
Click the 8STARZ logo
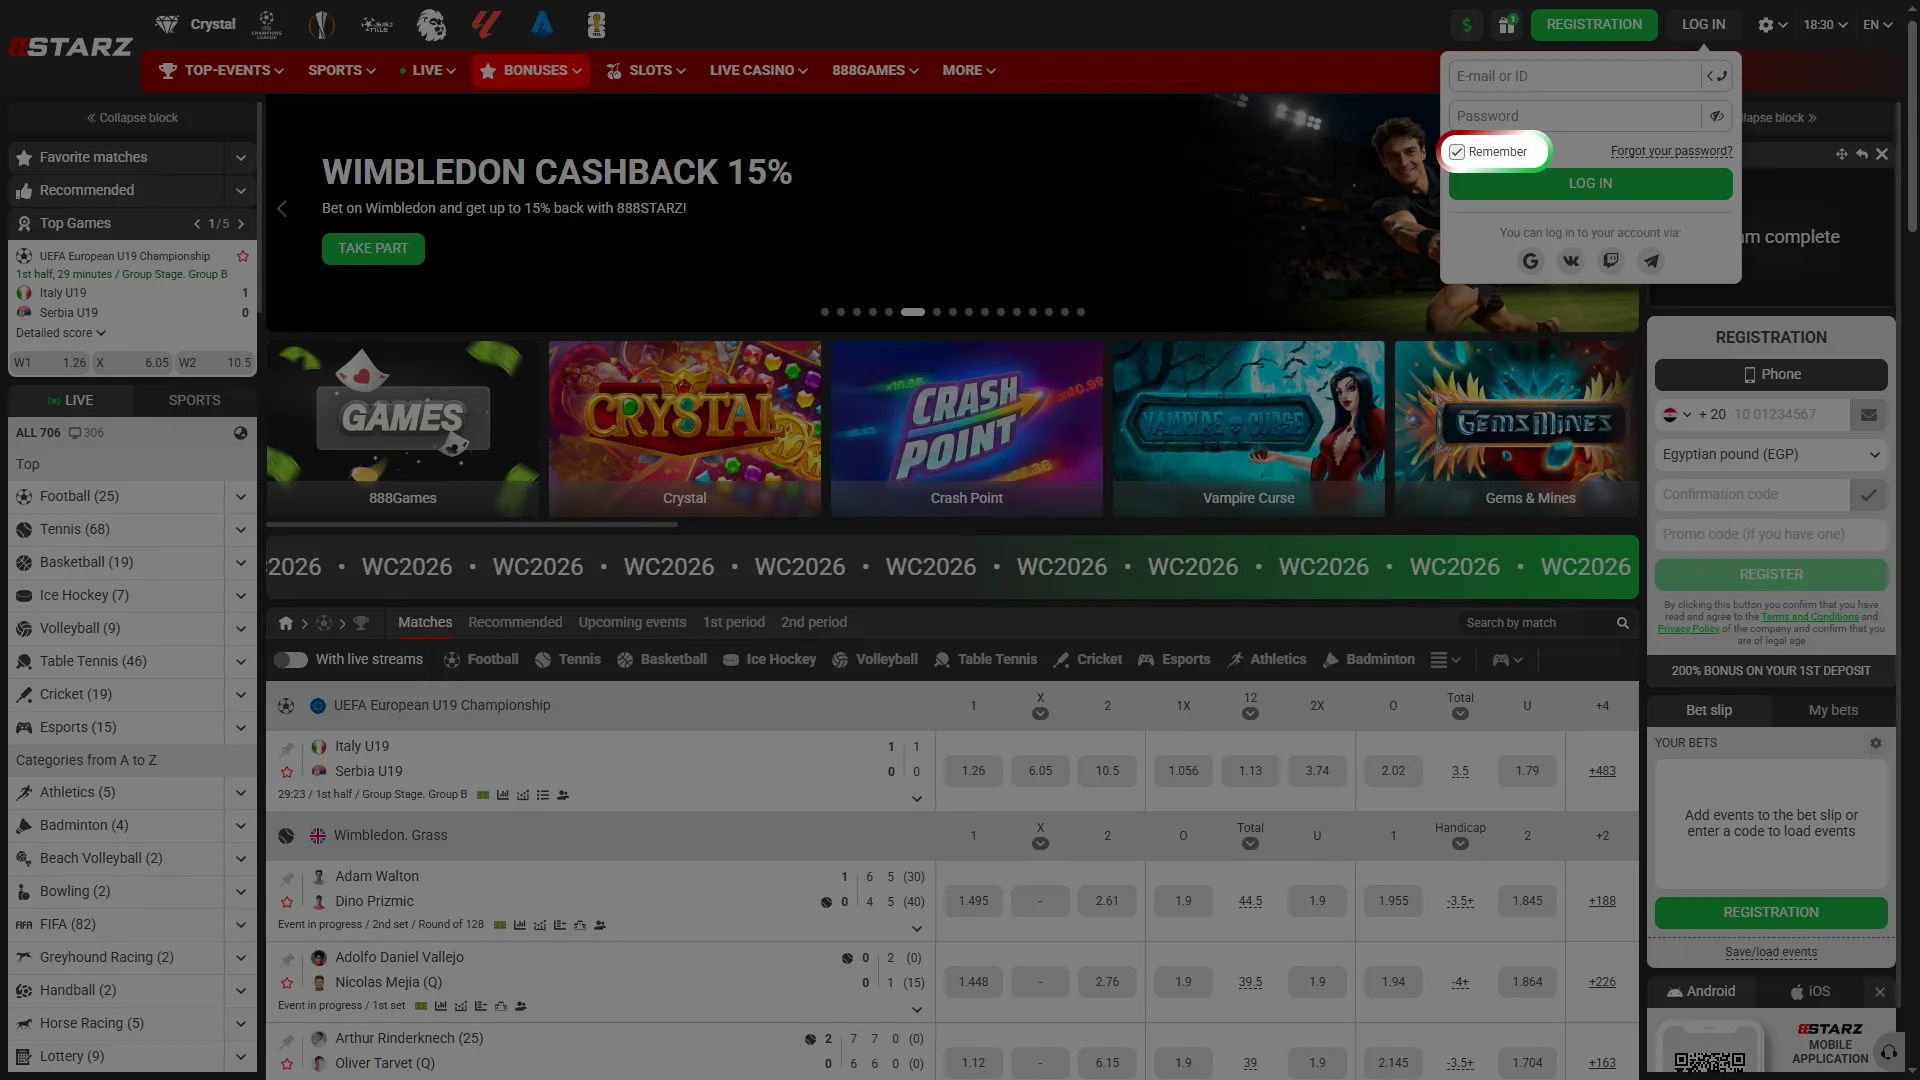[x=70, y=47]
